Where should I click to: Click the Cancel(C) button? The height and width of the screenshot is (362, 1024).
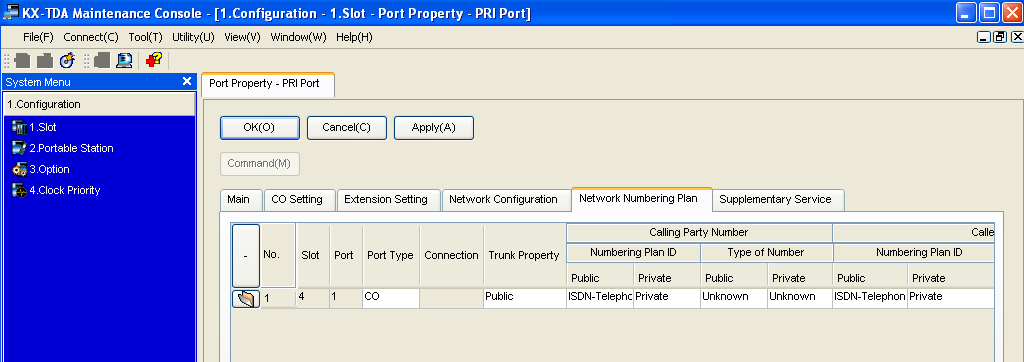coord(346,127)
